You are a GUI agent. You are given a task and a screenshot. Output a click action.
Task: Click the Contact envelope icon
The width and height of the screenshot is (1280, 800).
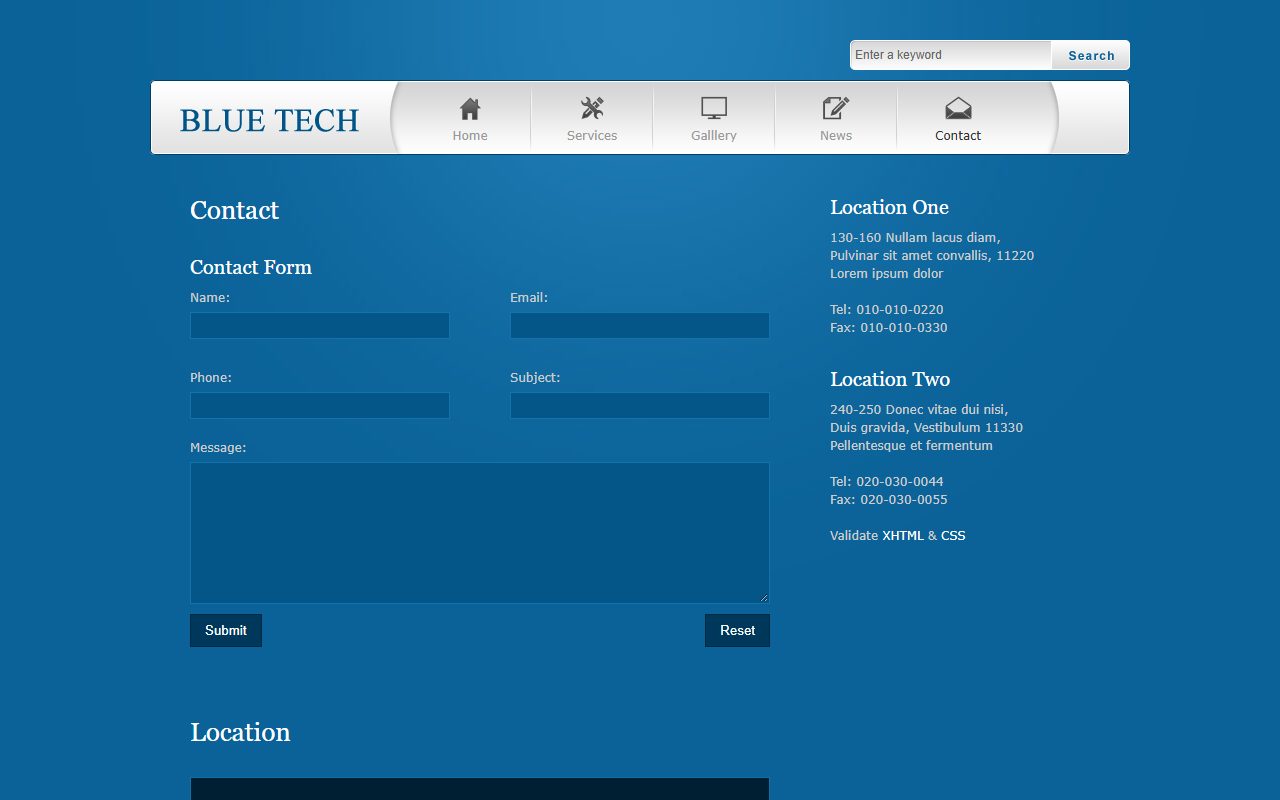point(958,108)
